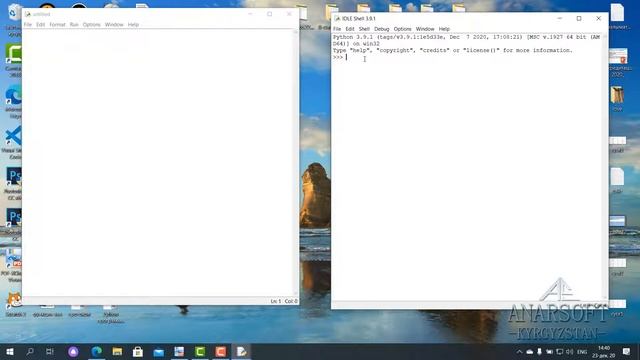Open Edit menu in IDLE Shell window
The height and width of the screenshot is (360, 640).
pos(350,29)
